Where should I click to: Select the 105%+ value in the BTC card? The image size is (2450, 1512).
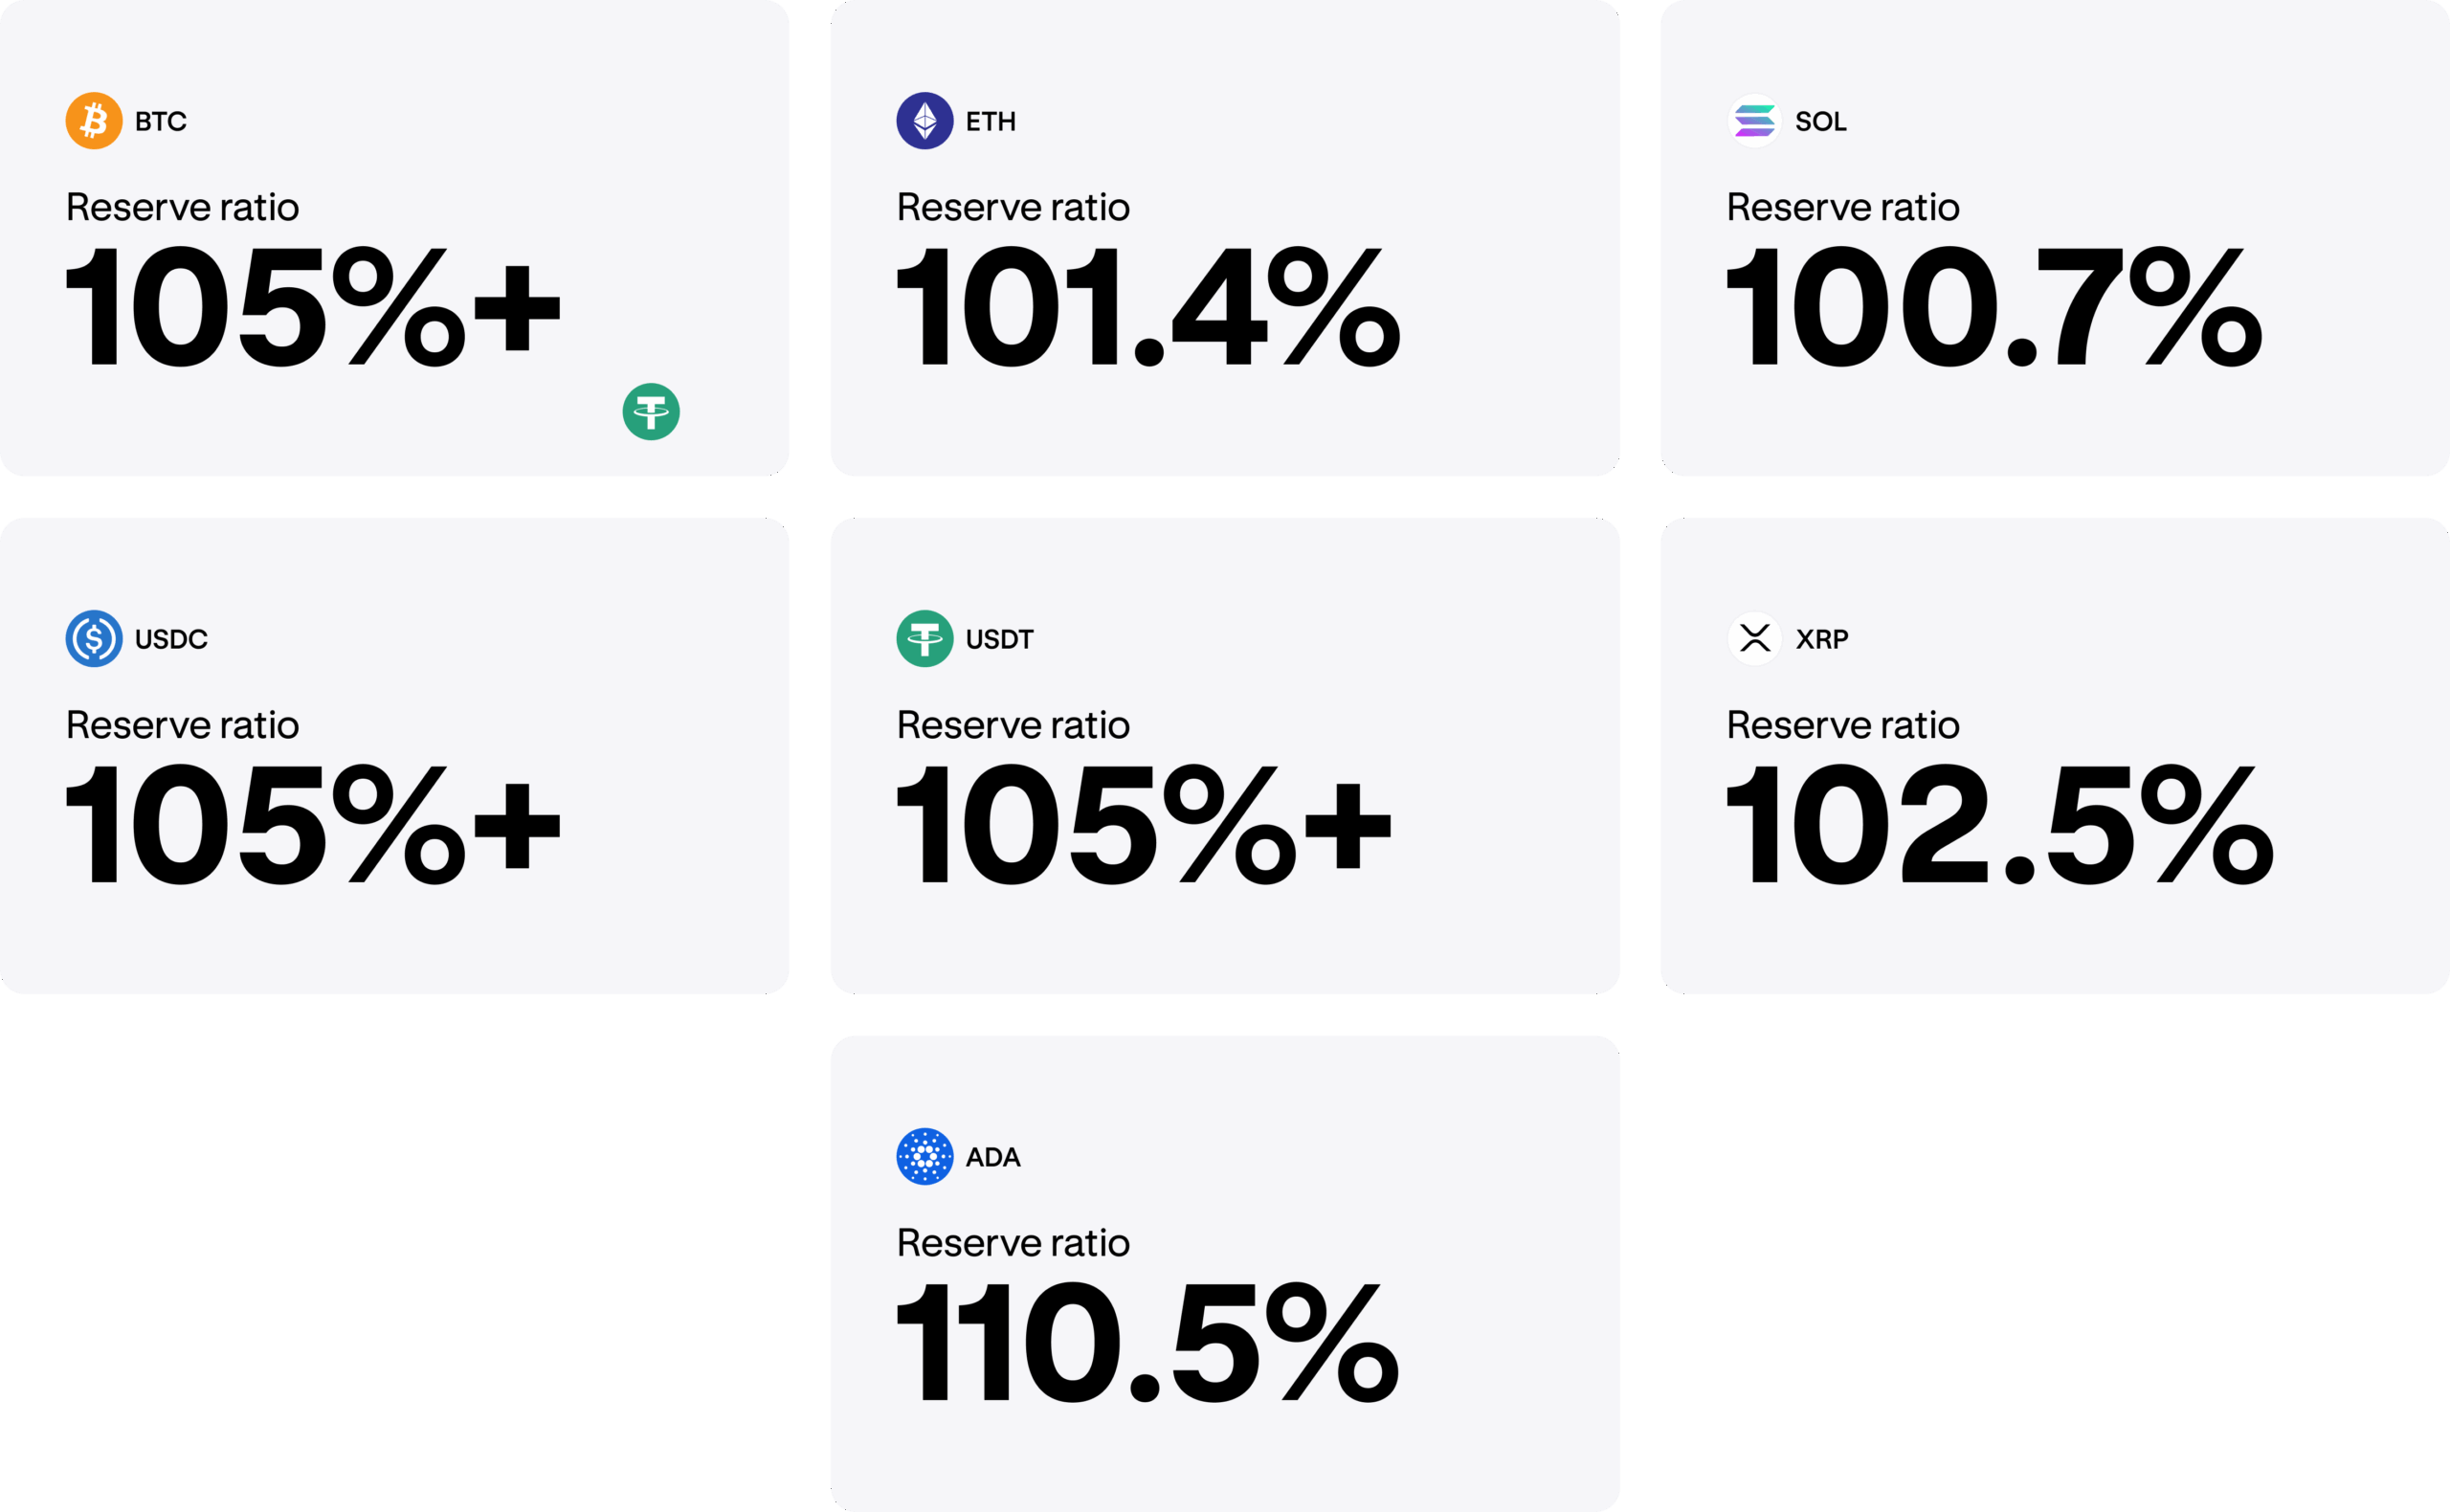click(x=312, y=307)
